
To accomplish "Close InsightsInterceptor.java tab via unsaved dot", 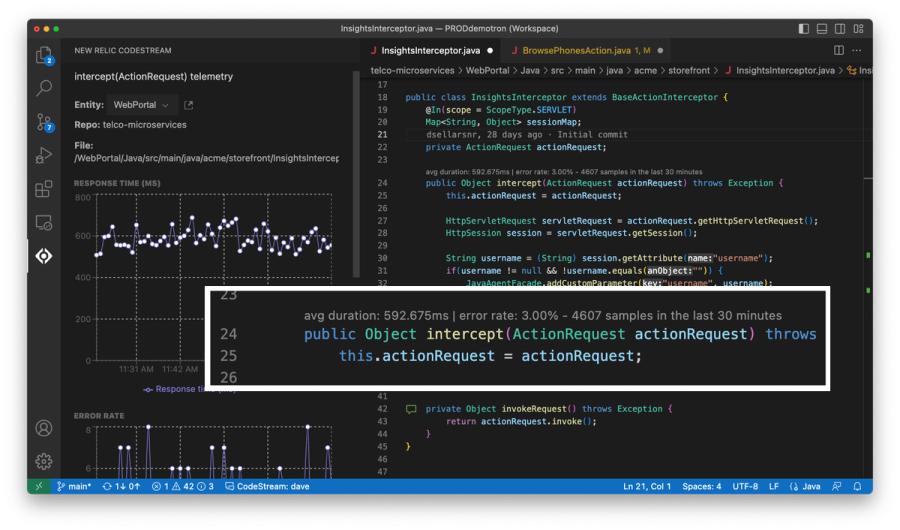I will (490, 51).
